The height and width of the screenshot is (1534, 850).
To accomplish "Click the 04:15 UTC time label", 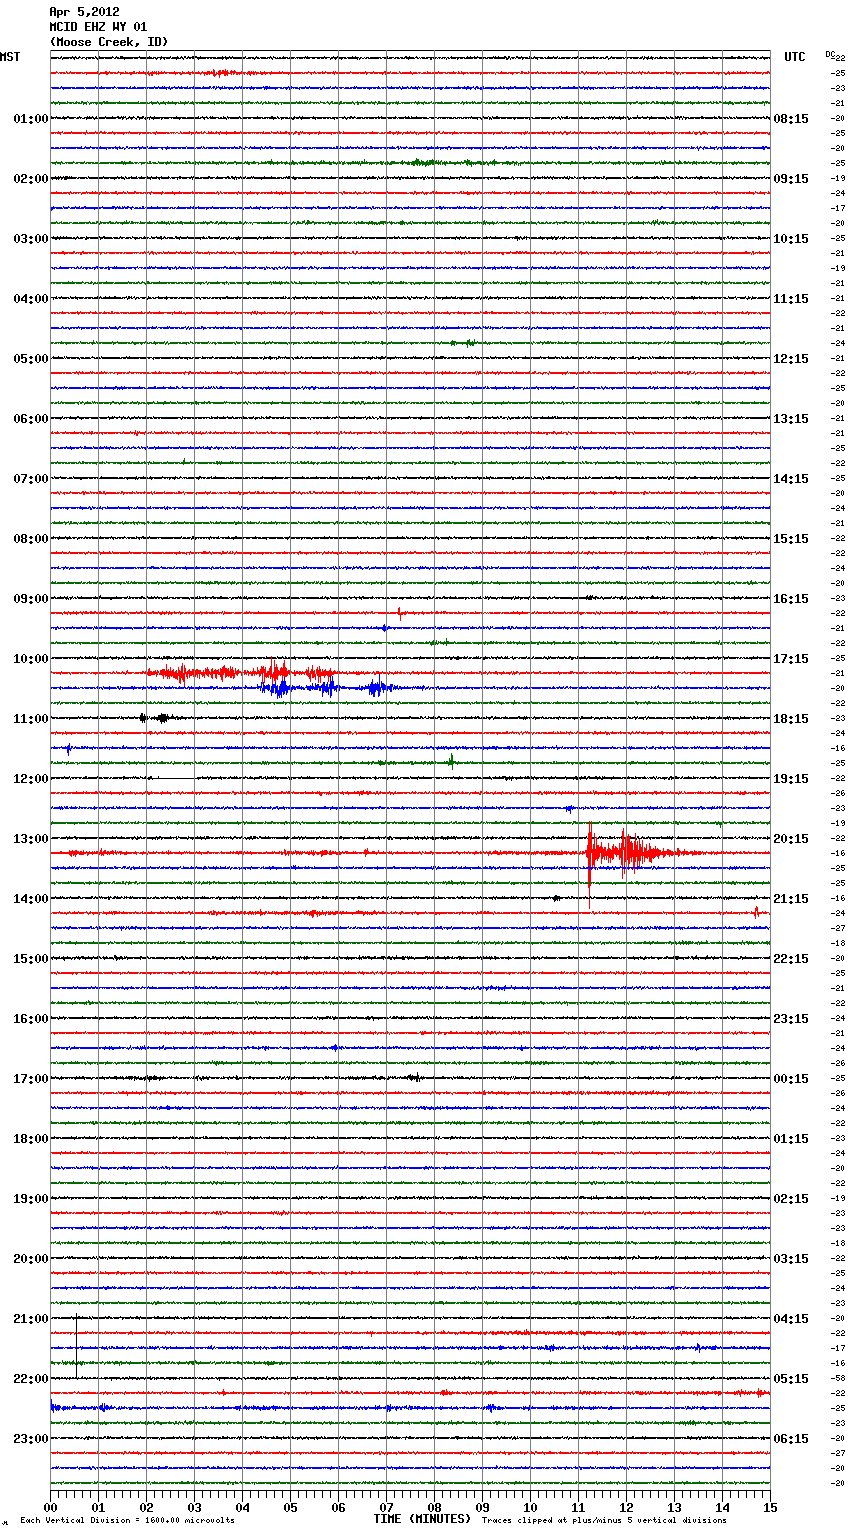I will pos(791,1319).
